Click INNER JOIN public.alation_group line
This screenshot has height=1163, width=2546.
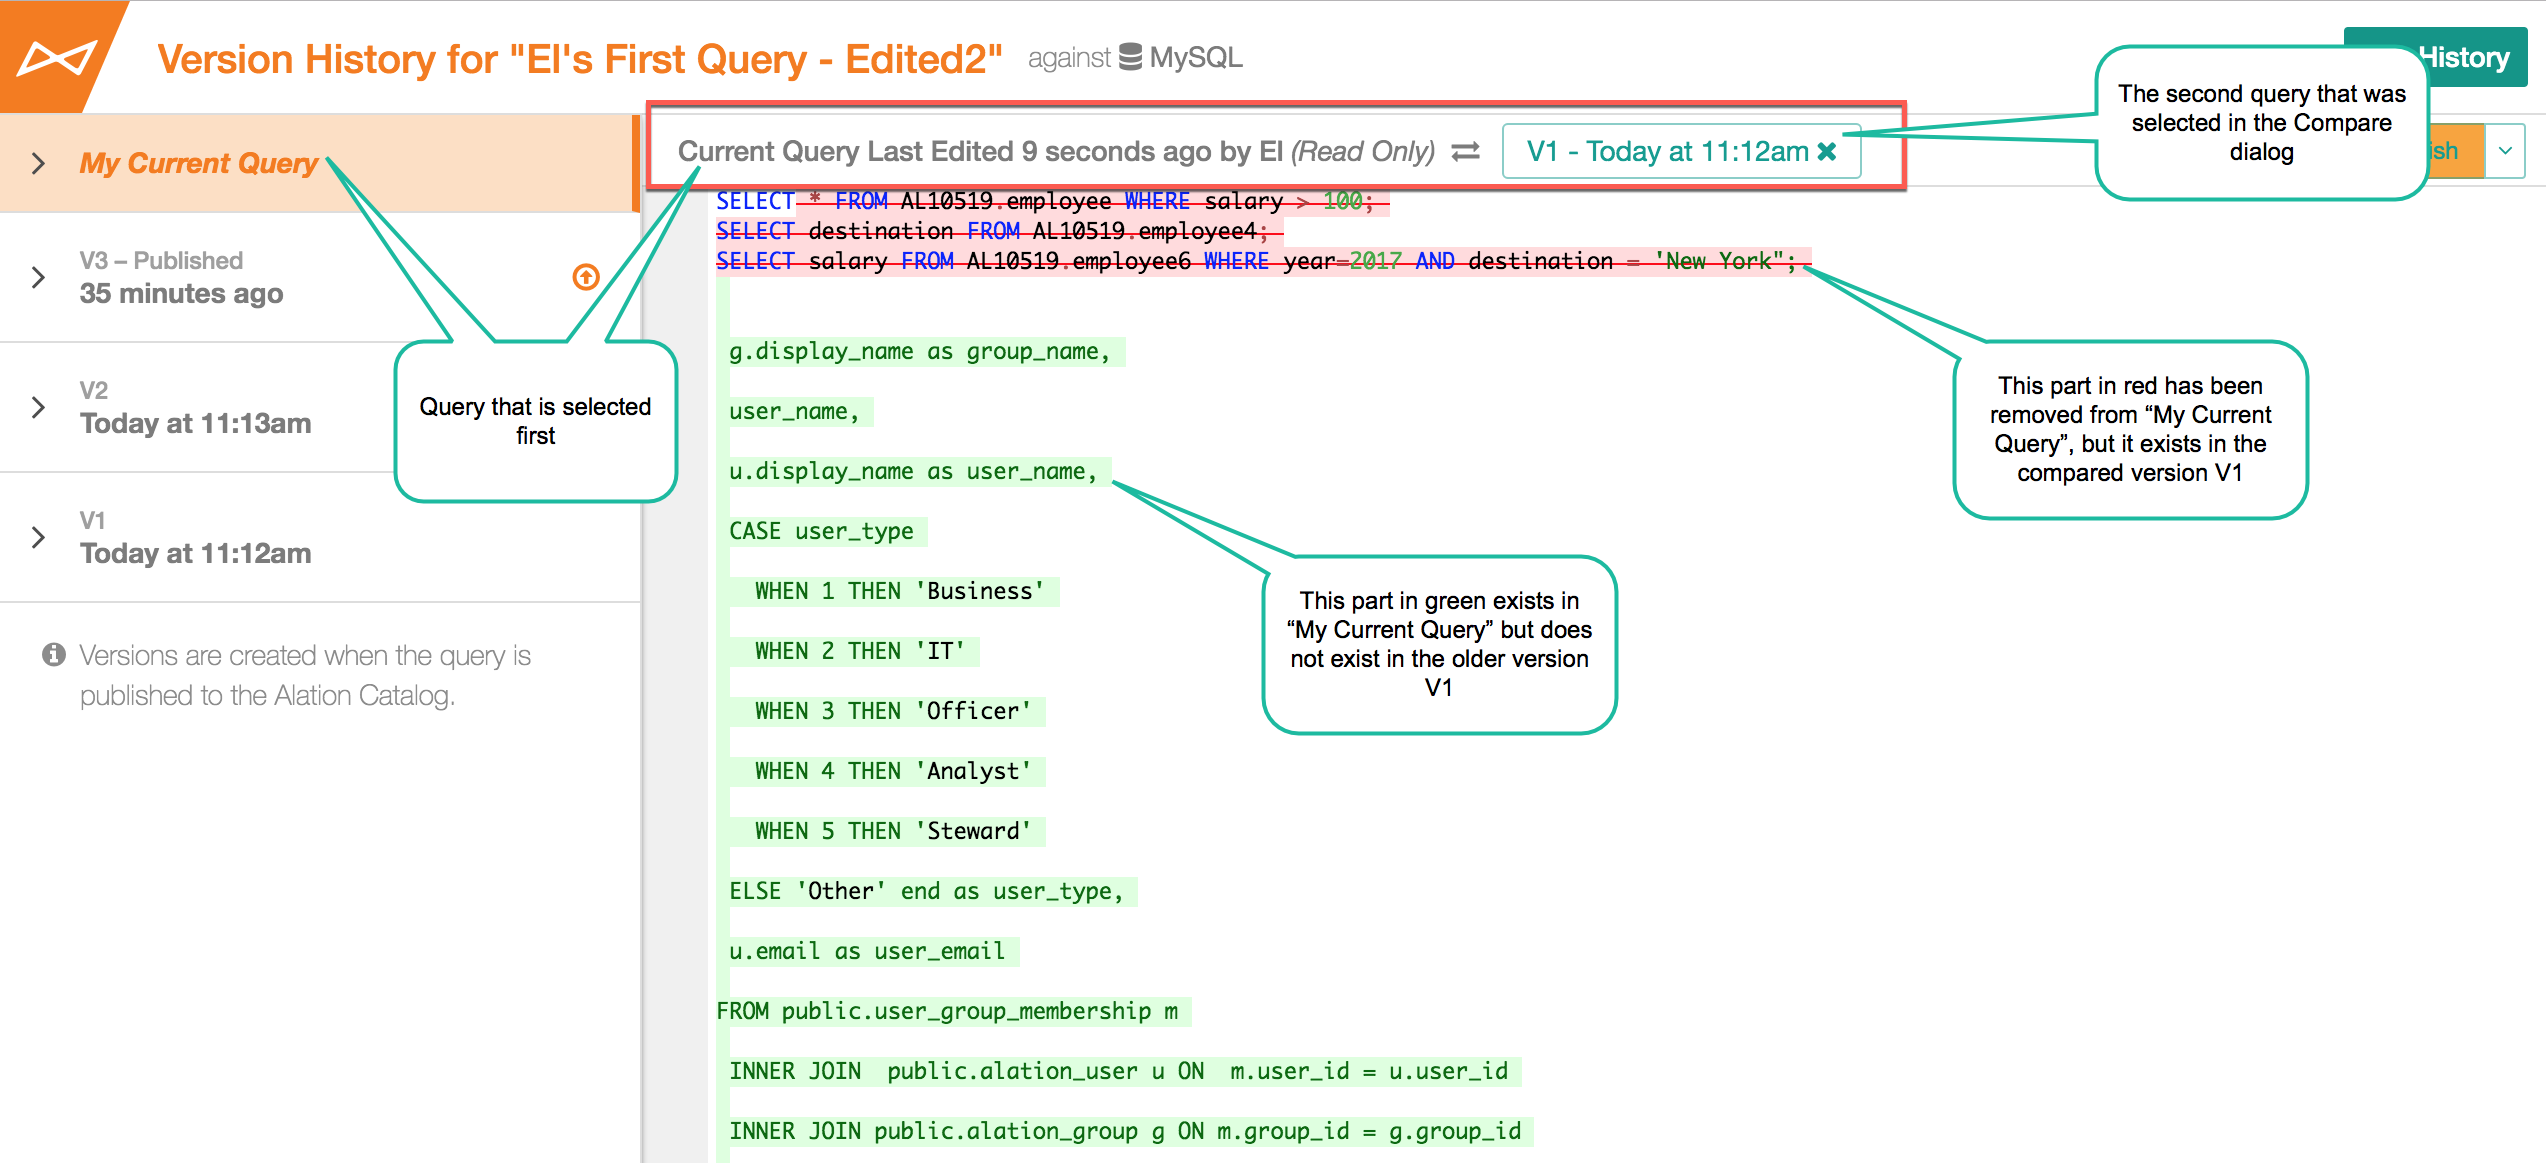point(1125,1131)
